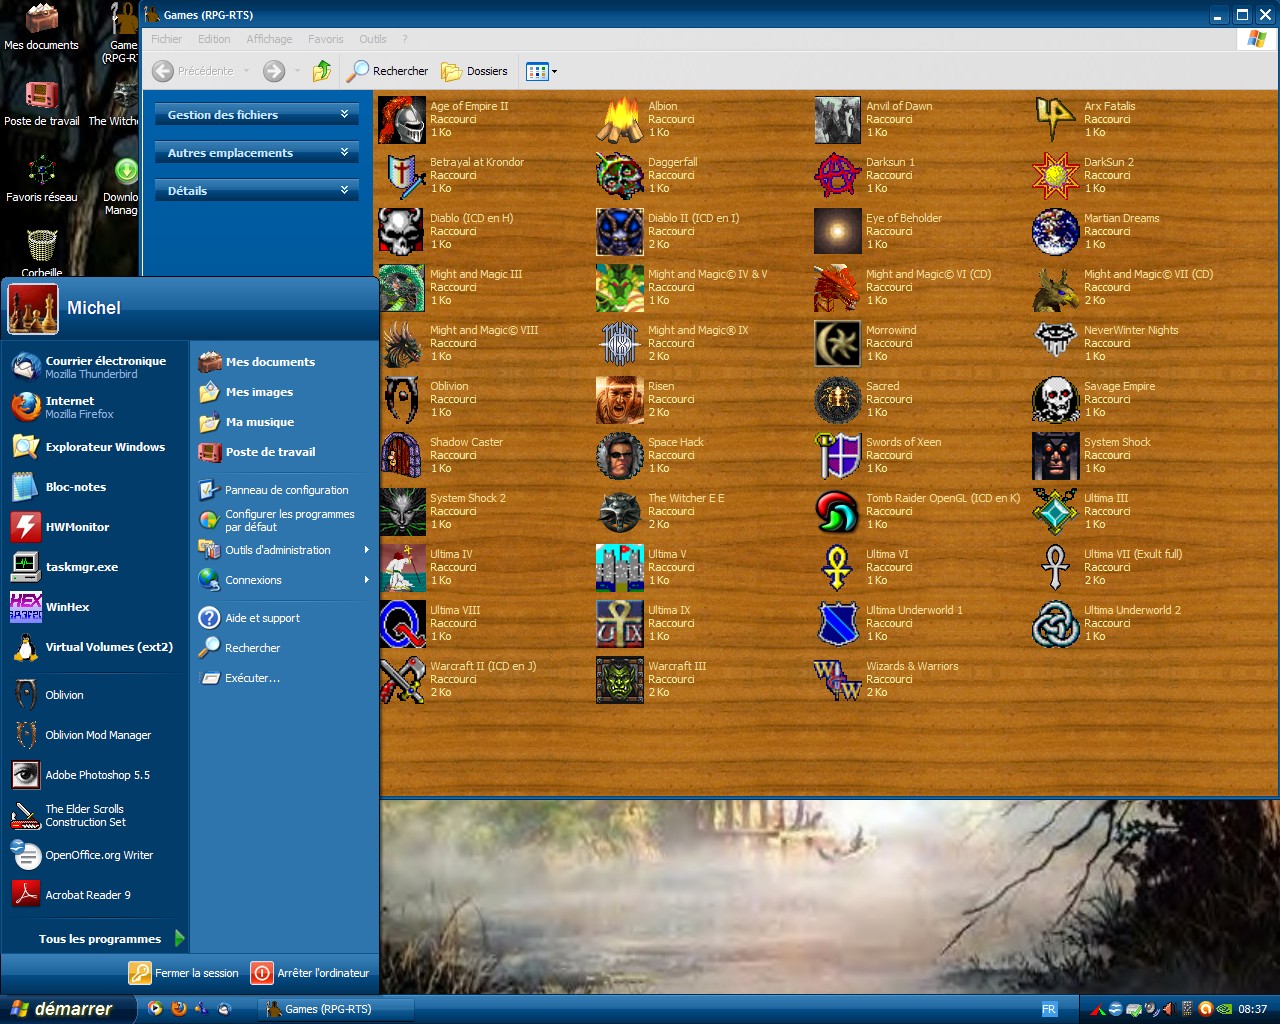Open the Diablo (ICD en H) skull icon

pos(402,232)
